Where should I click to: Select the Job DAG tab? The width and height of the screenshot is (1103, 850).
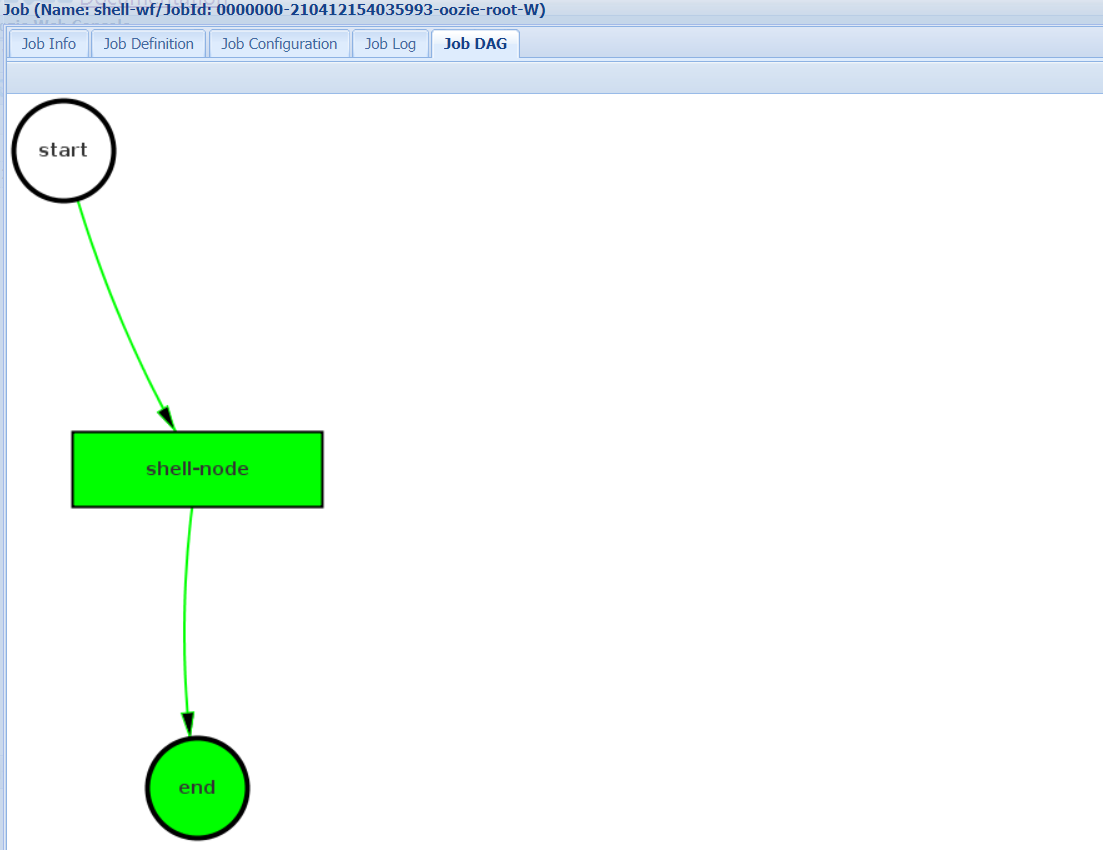476,44
